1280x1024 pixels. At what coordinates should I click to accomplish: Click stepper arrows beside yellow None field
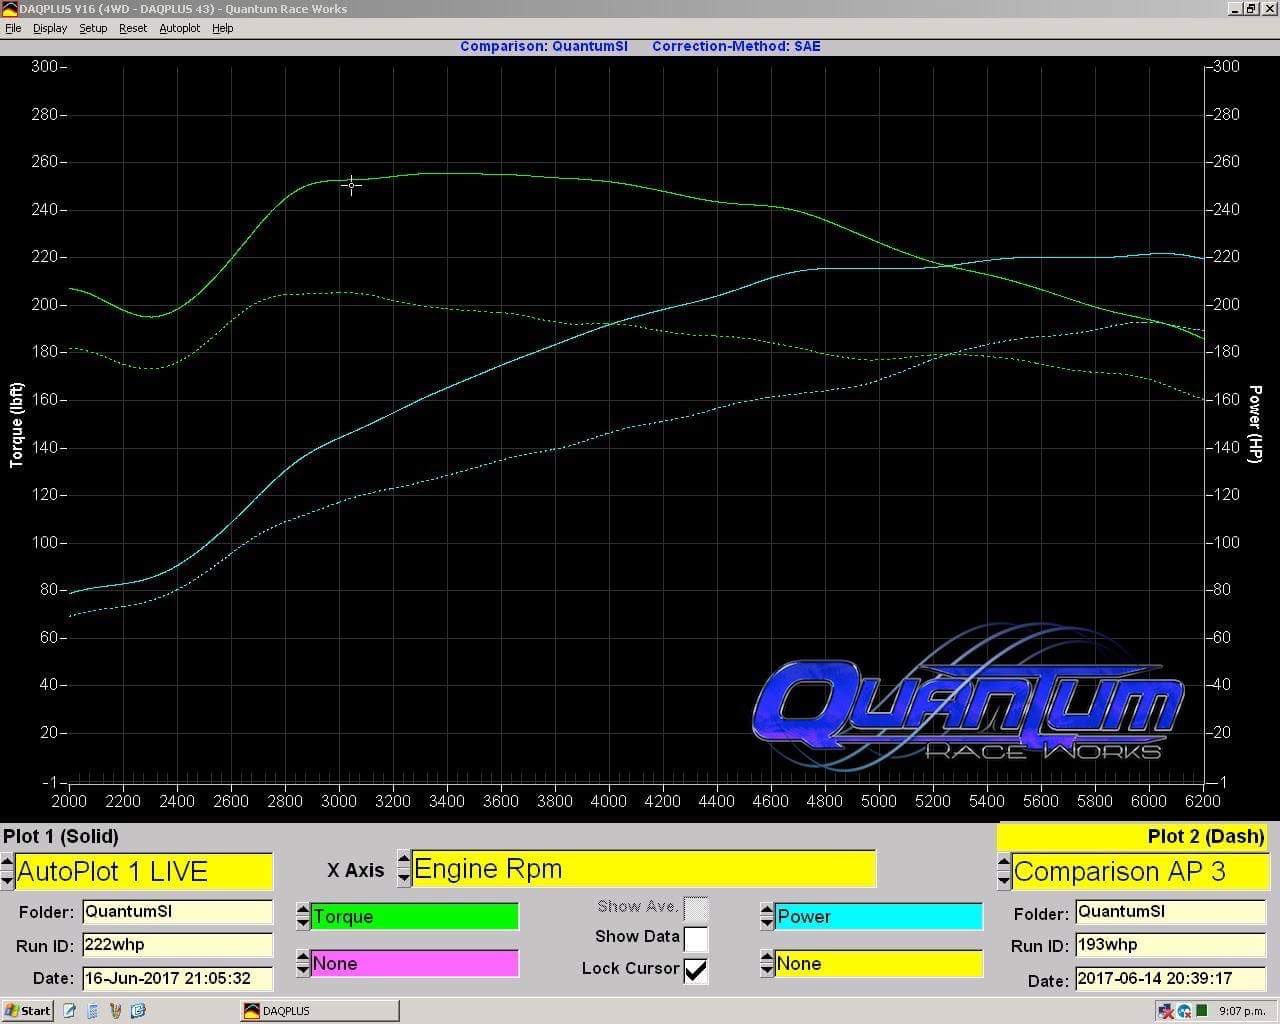767,963
